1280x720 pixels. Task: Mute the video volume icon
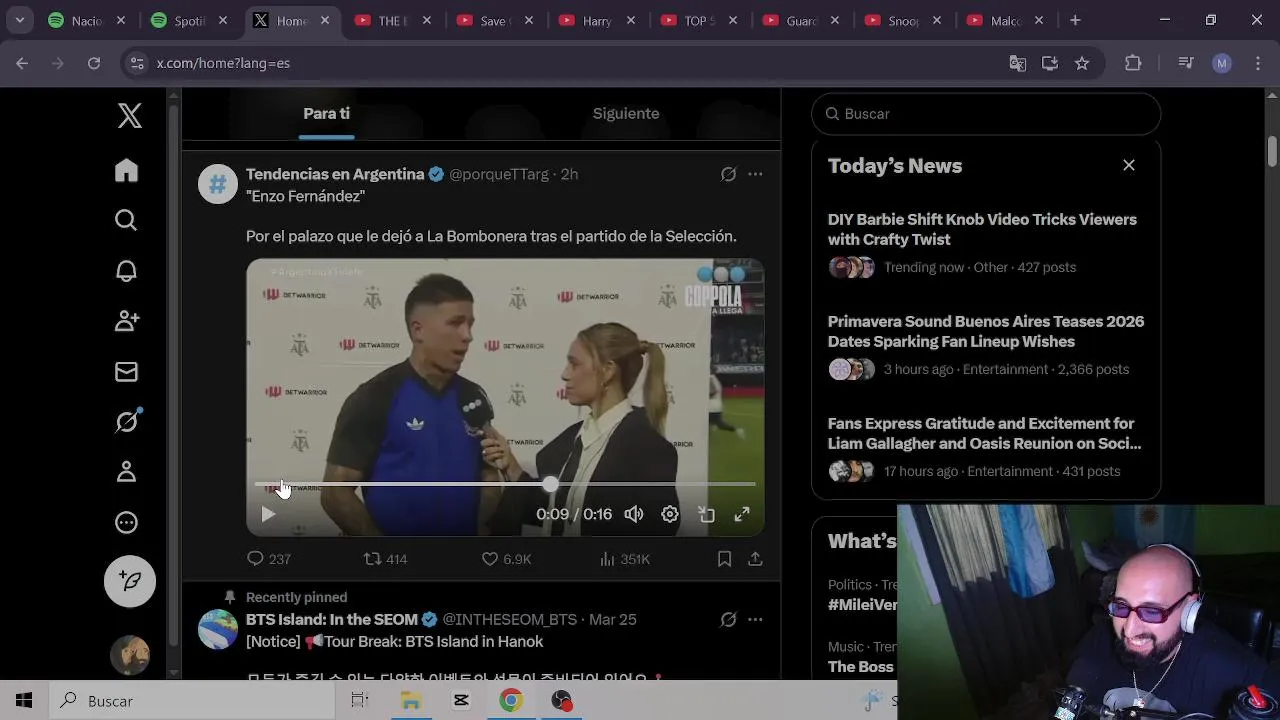point(634,514)
